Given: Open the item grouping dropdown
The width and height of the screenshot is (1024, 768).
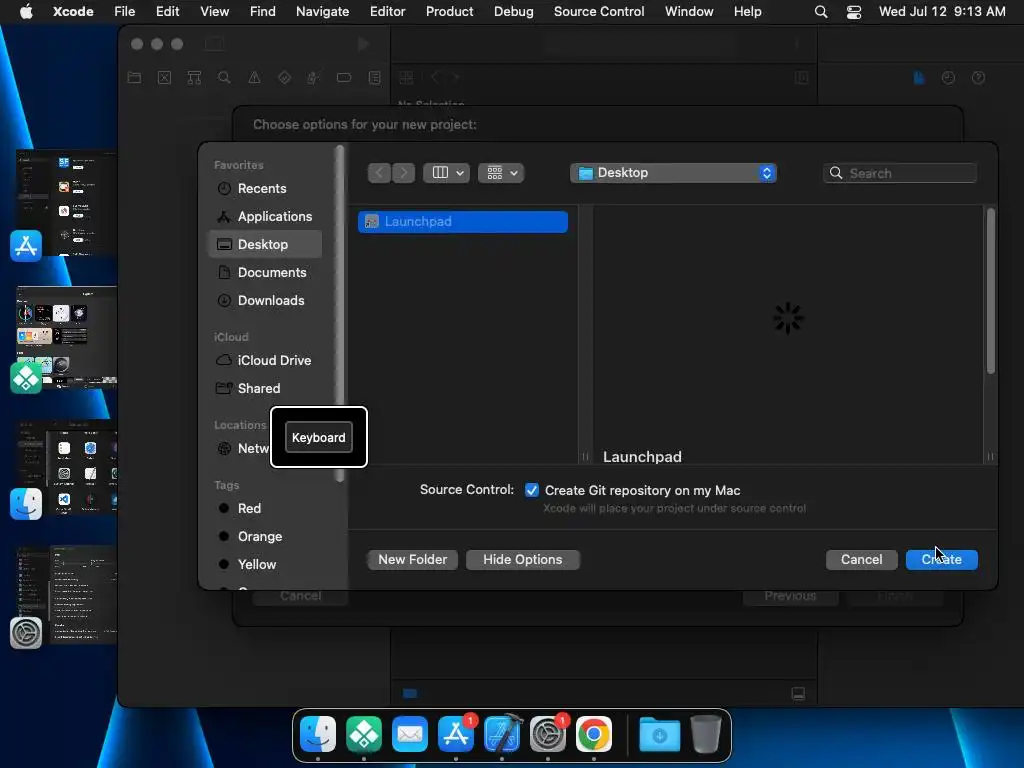Looking at the screenshot, I should click(502, 173).
